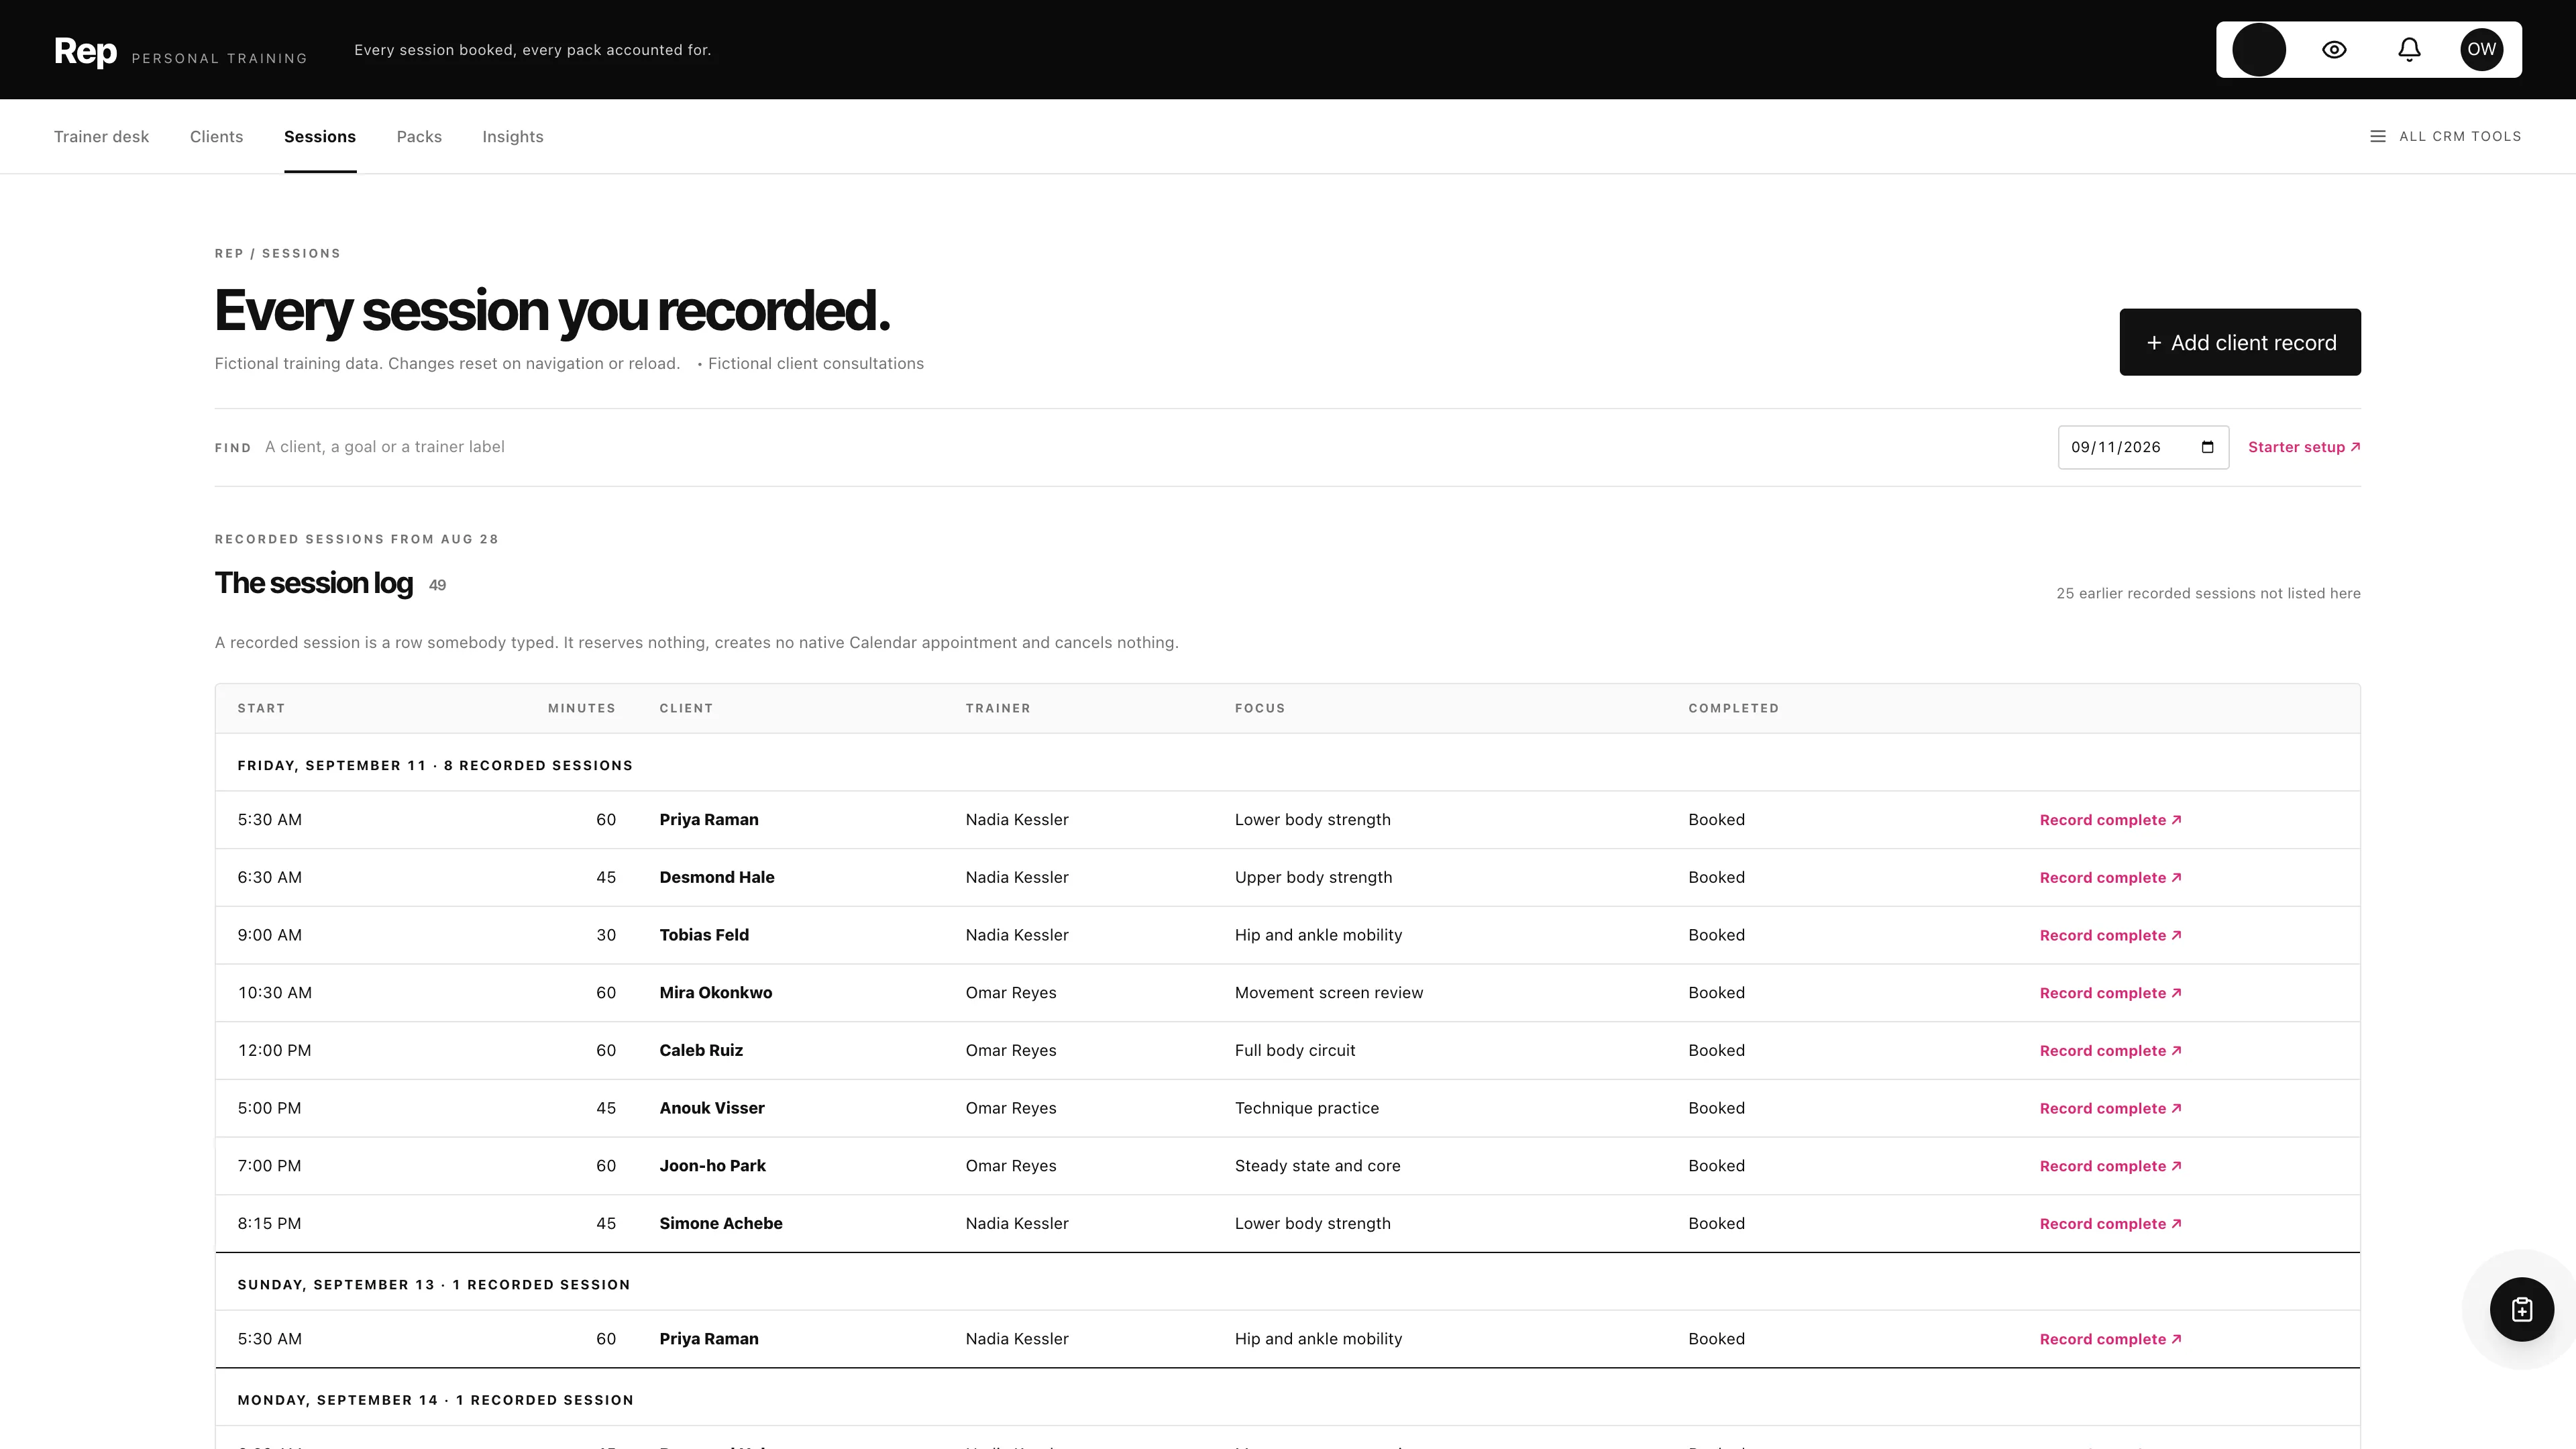
Task: Open the All CRM Tools hamburger menu
Action: click(2445, 136)
